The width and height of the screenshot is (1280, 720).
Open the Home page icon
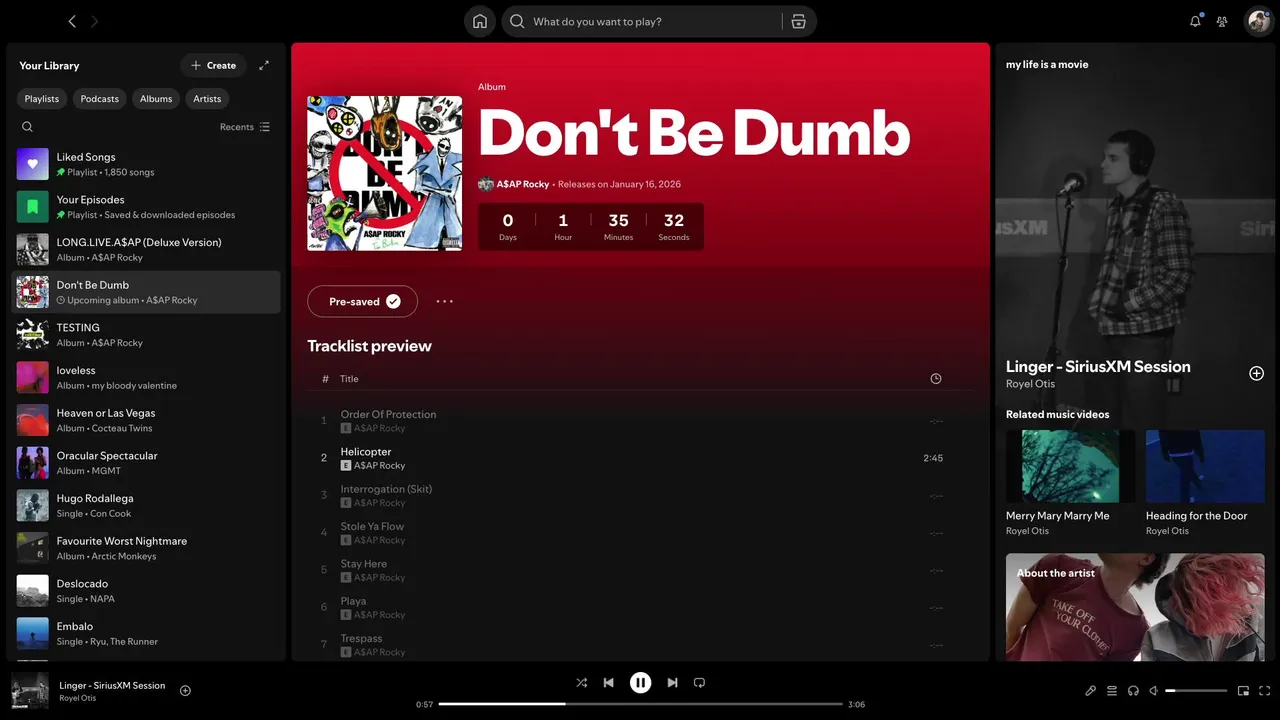pos(480,21)
